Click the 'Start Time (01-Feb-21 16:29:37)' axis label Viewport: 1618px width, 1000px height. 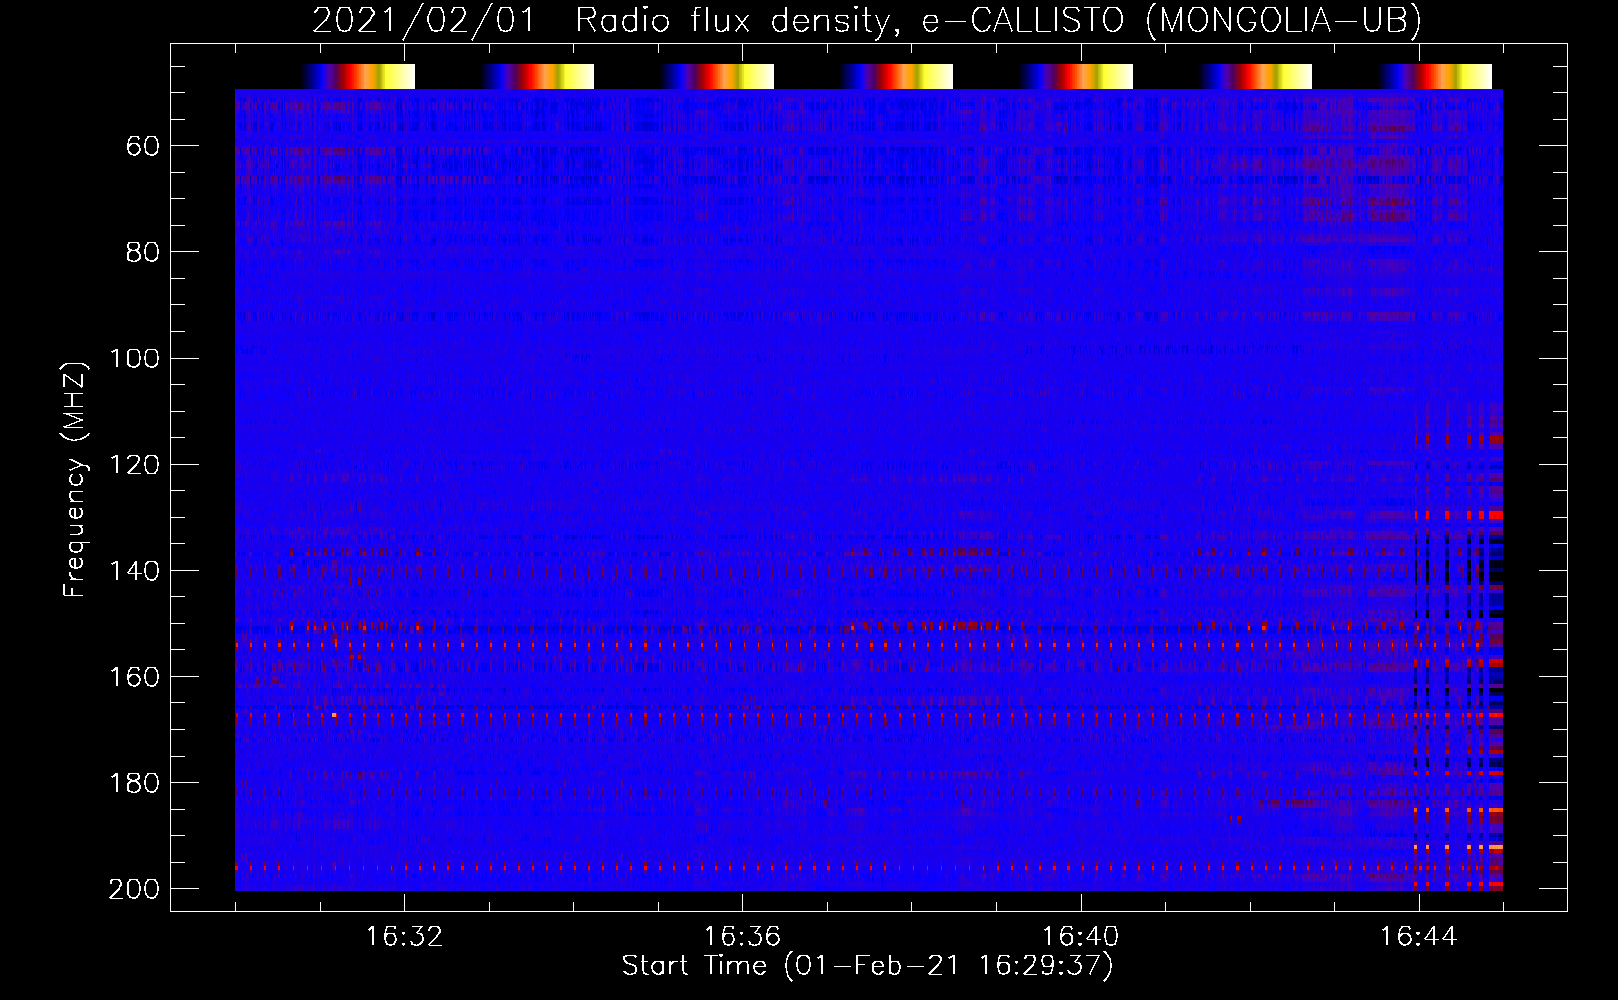867,966
